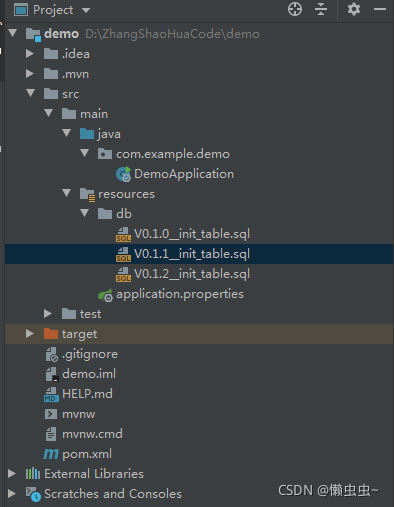
Task: Click the External Libraries bar icon
Action: tap(33, 473)
